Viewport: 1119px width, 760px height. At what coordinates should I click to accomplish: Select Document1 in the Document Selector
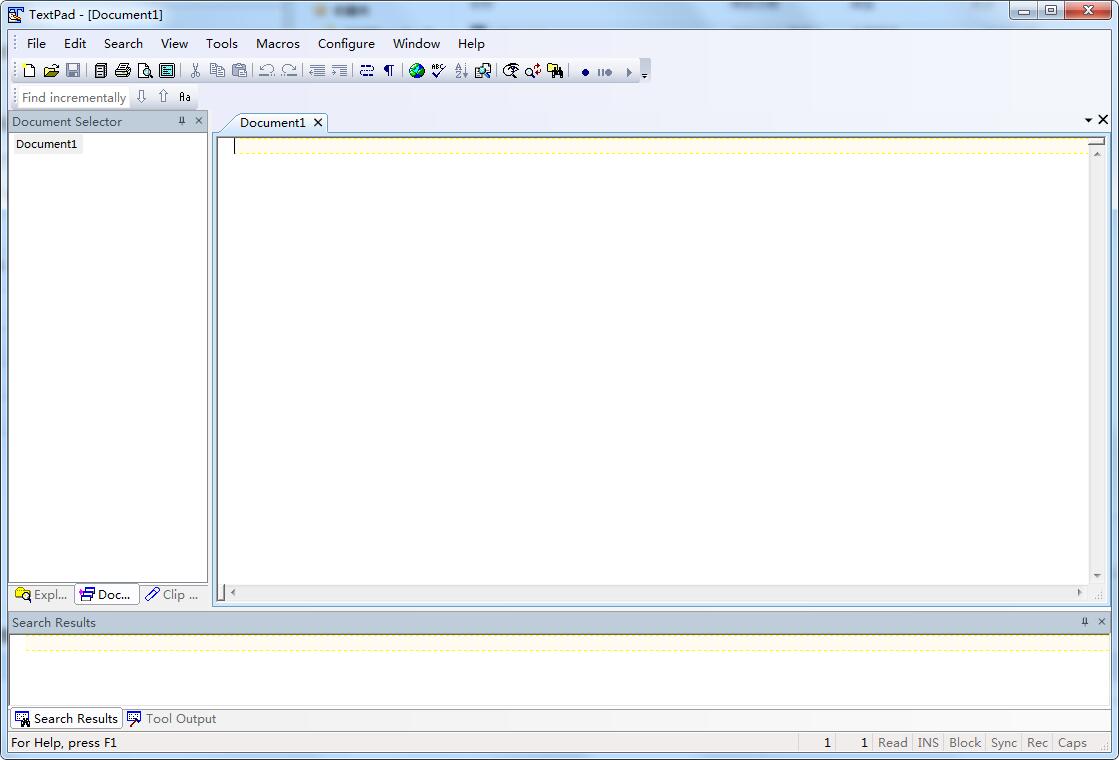tap(46, 144)
